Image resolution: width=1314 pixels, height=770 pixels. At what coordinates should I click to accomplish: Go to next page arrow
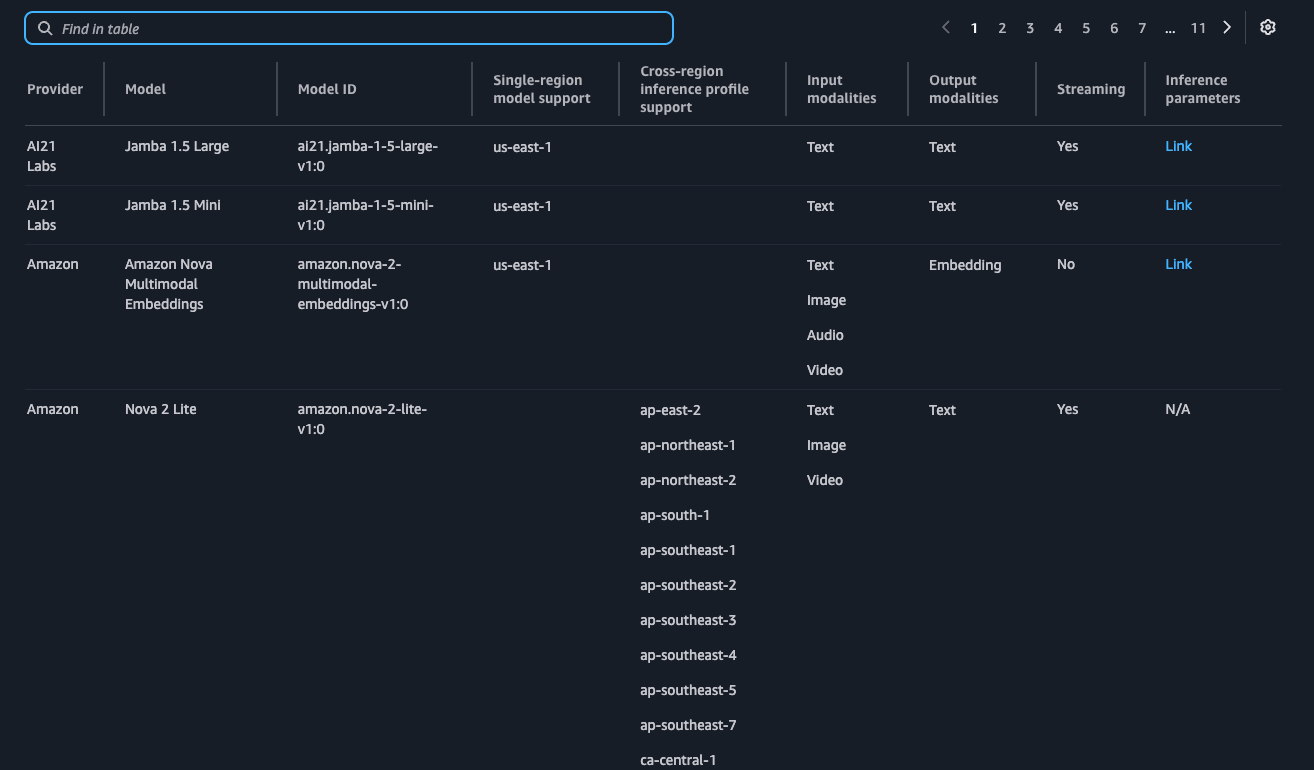[x=1227, y=28]
